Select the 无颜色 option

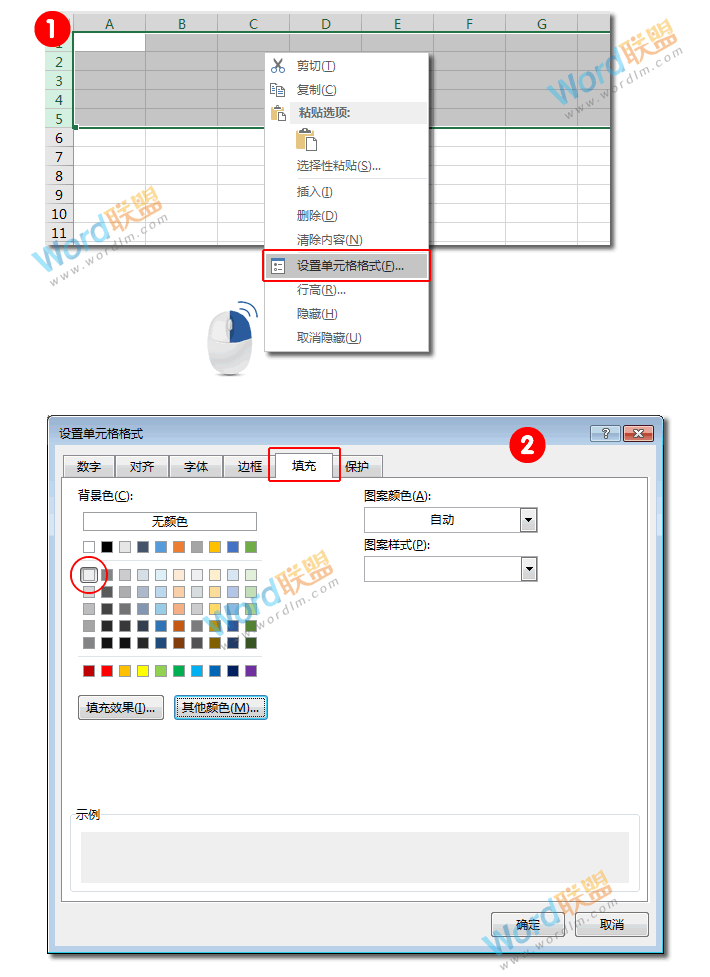click(169, 521)
